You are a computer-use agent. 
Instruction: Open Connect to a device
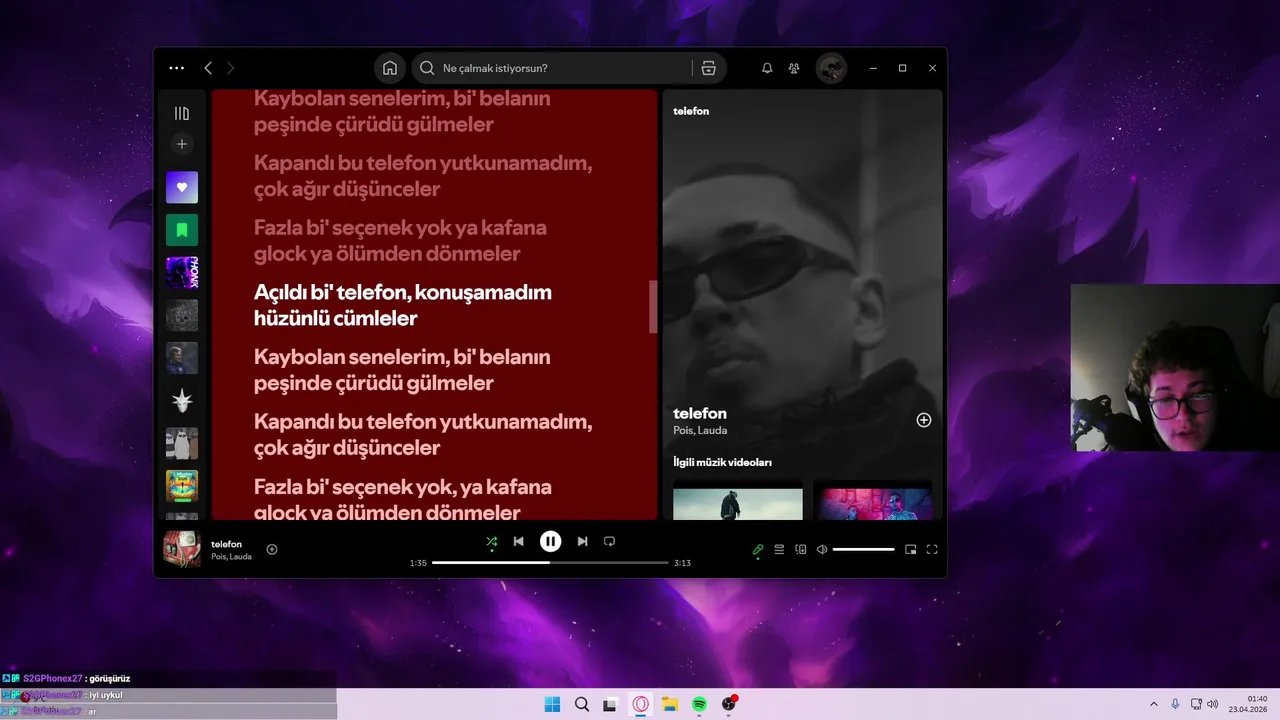click(x=800, y=549)
